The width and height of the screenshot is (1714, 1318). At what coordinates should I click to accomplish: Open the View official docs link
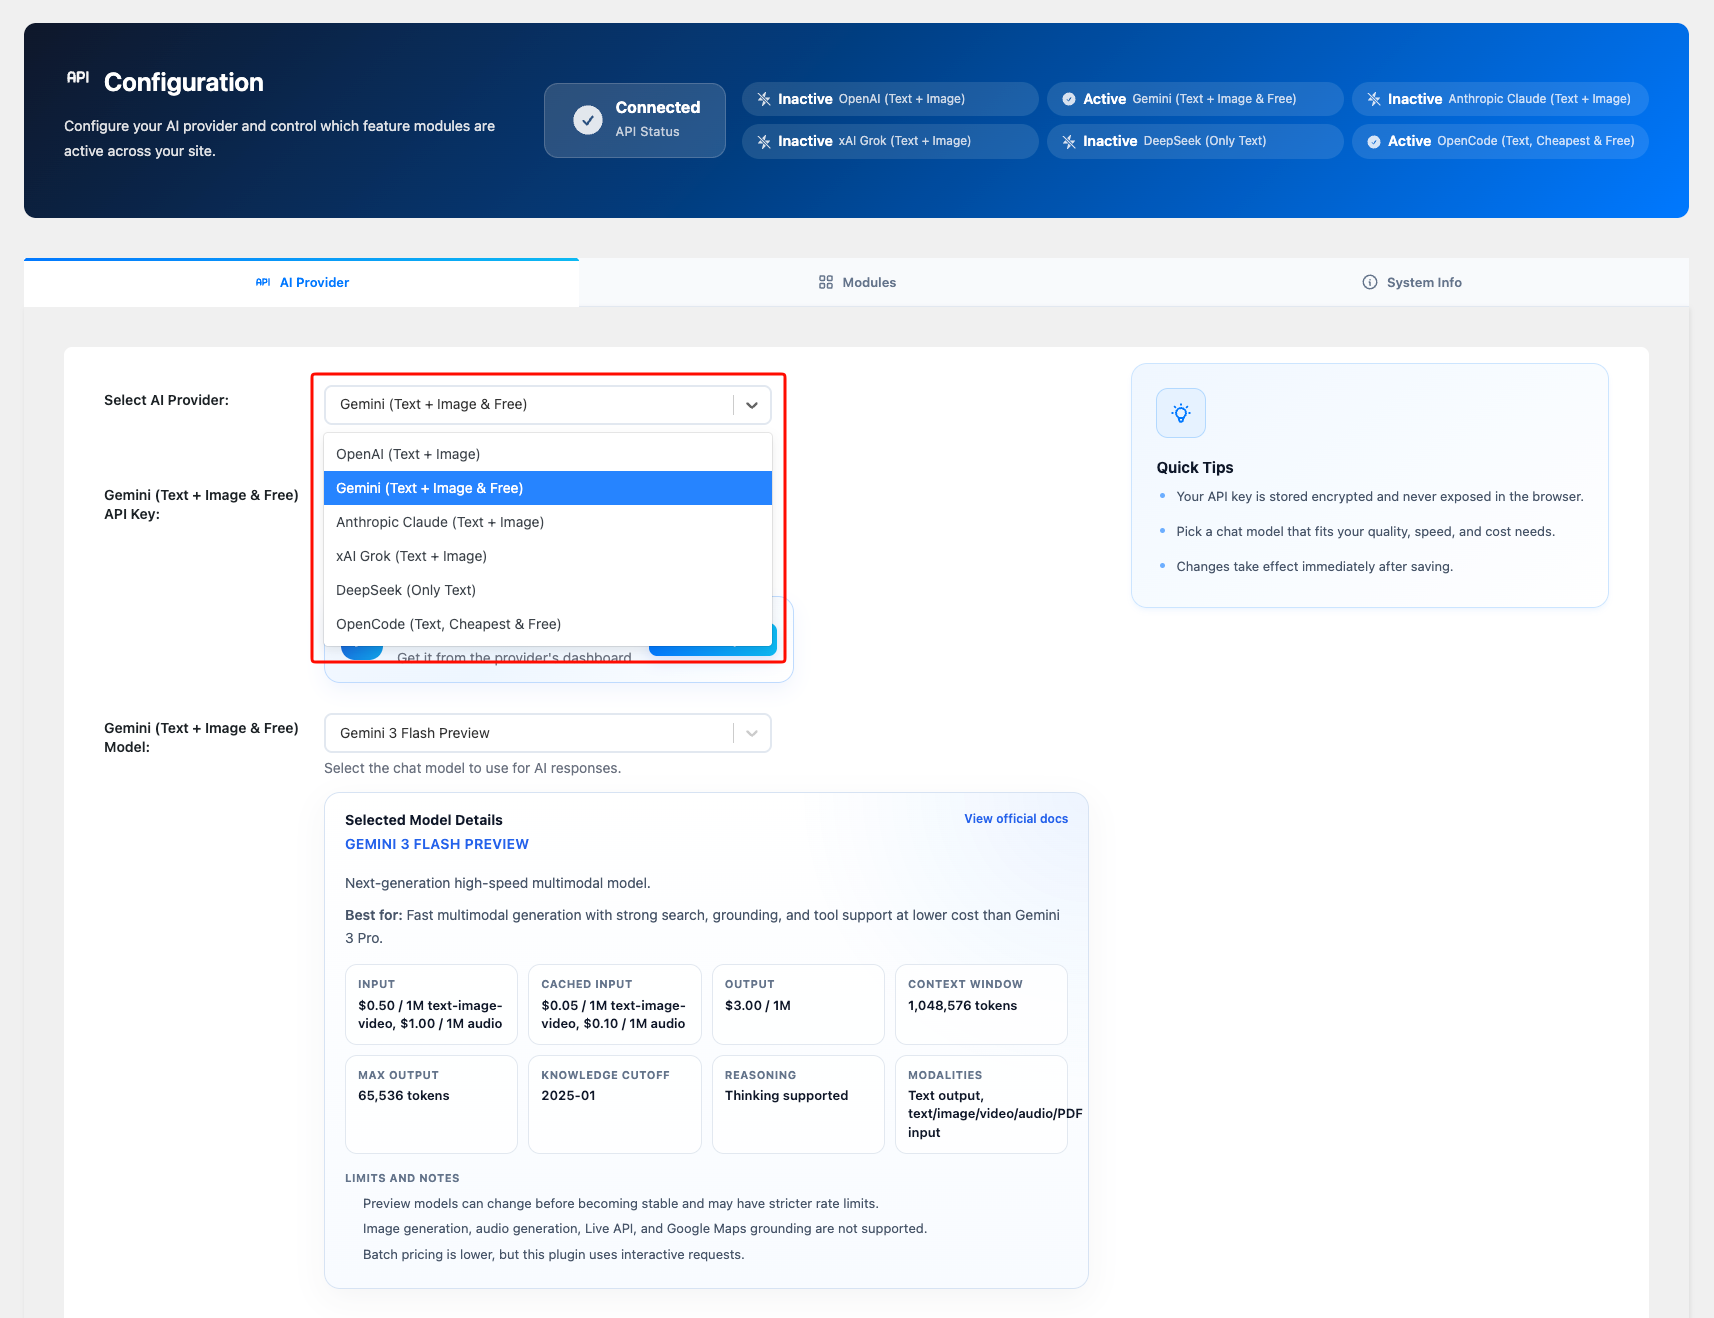(1016, 819)
